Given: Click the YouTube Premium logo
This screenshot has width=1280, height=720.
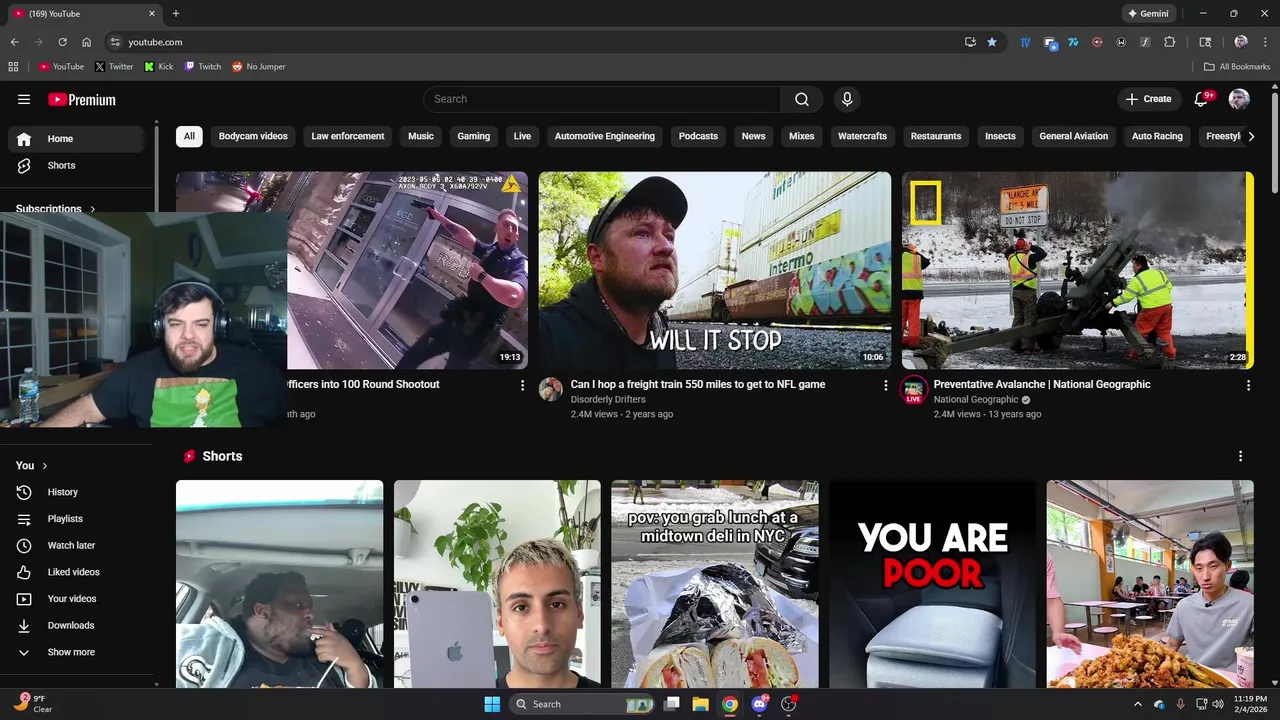Looking at the screenshot, I should pos(82,100).
